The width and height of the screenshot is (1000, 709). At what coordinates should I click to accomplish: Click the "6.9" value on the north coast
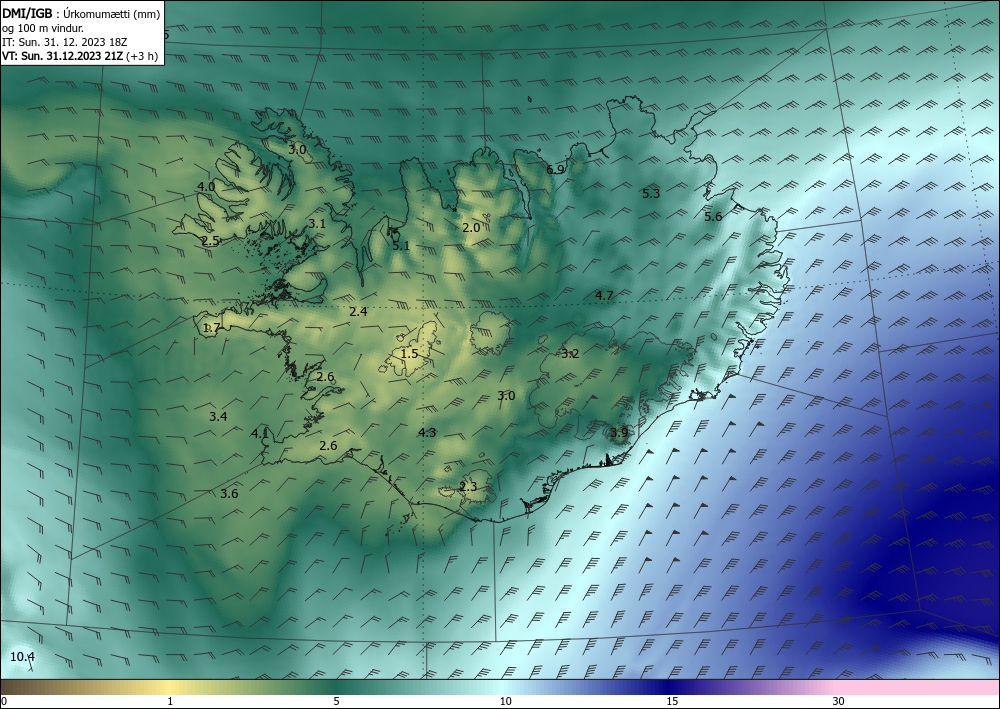click(555, 170)
